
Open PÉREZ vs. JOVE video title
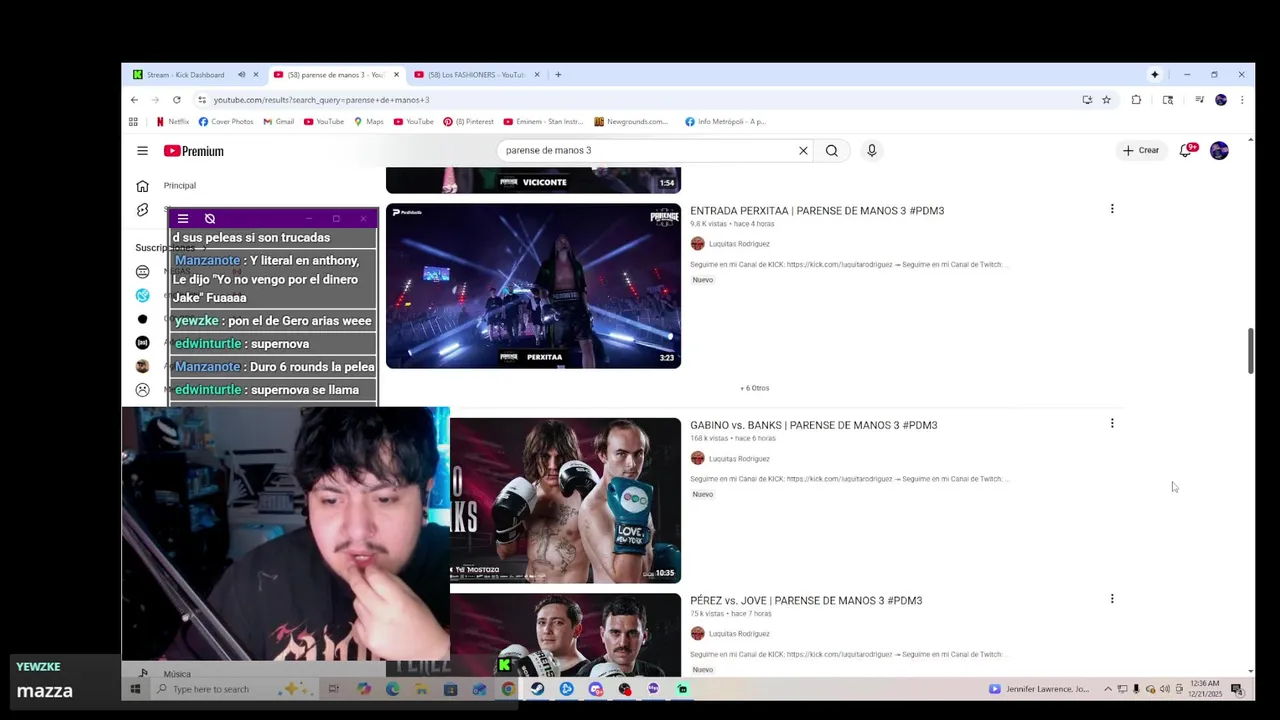point(806,601)
